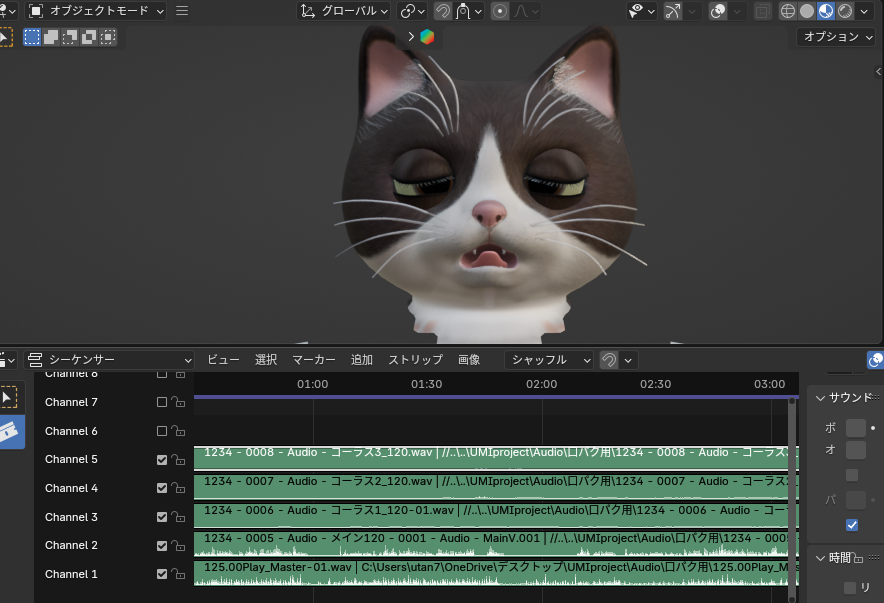Screen dimensions: 884x603
Task: Select the intersect selection mode icon
Action: pyautogui.click(x=108, y=37)
